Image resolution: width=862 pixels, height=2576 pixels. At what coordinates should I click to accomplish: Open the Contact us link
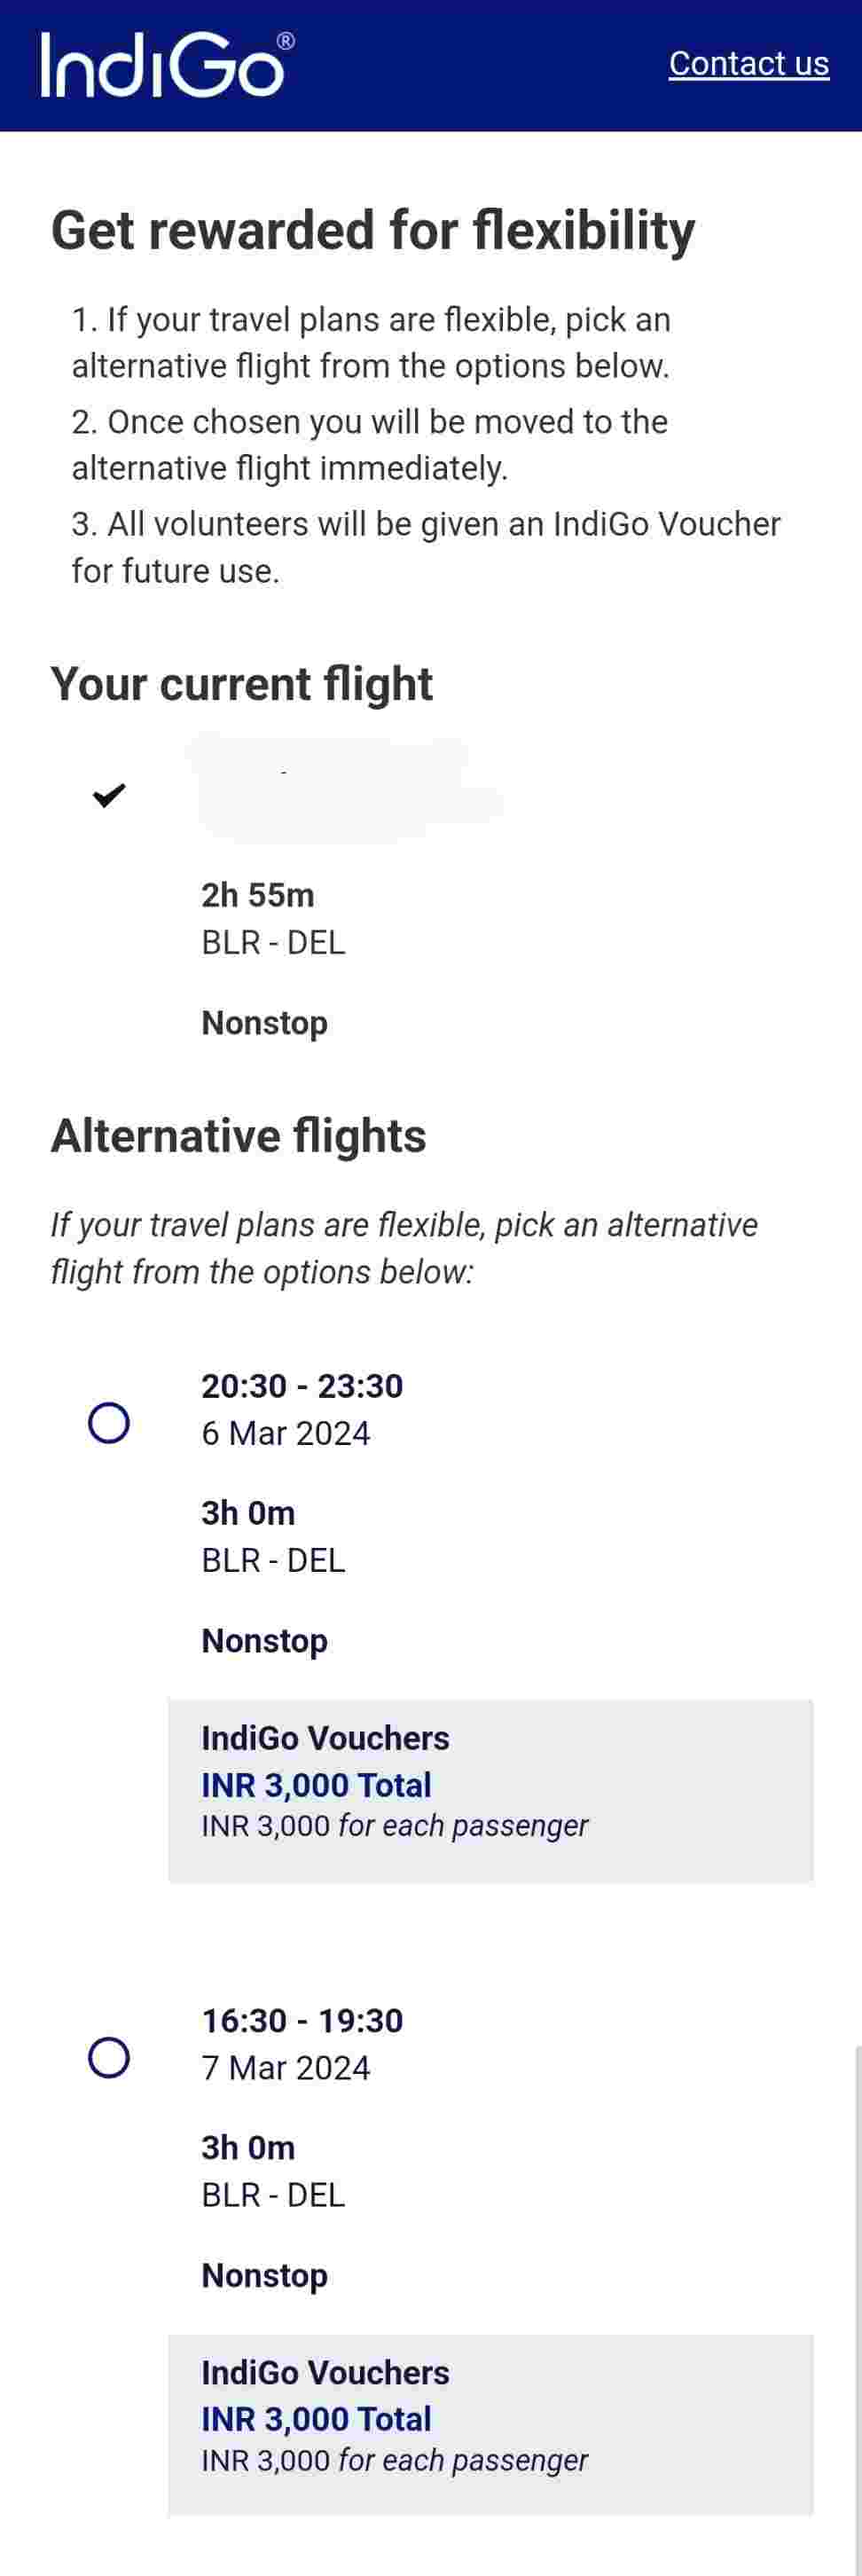[x=748, y=64]
